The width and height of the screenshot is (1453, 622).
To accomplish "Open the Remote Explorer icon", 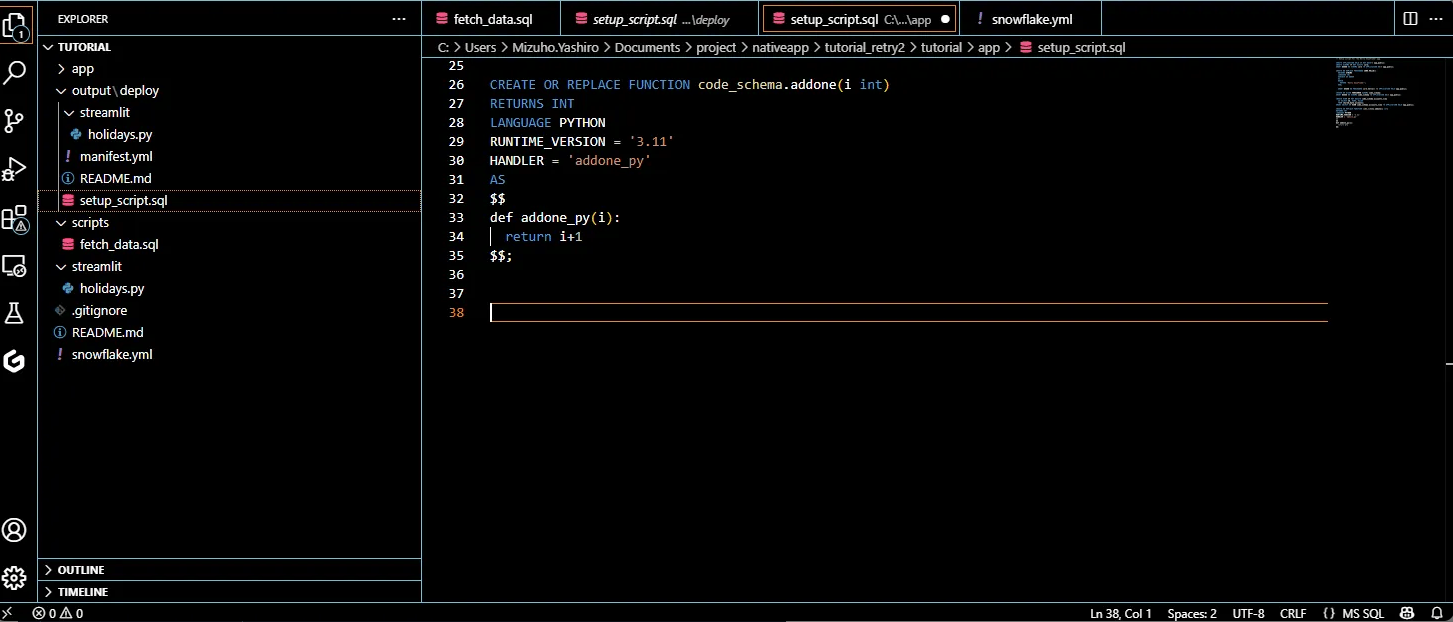I will click(x=14, y=265).
